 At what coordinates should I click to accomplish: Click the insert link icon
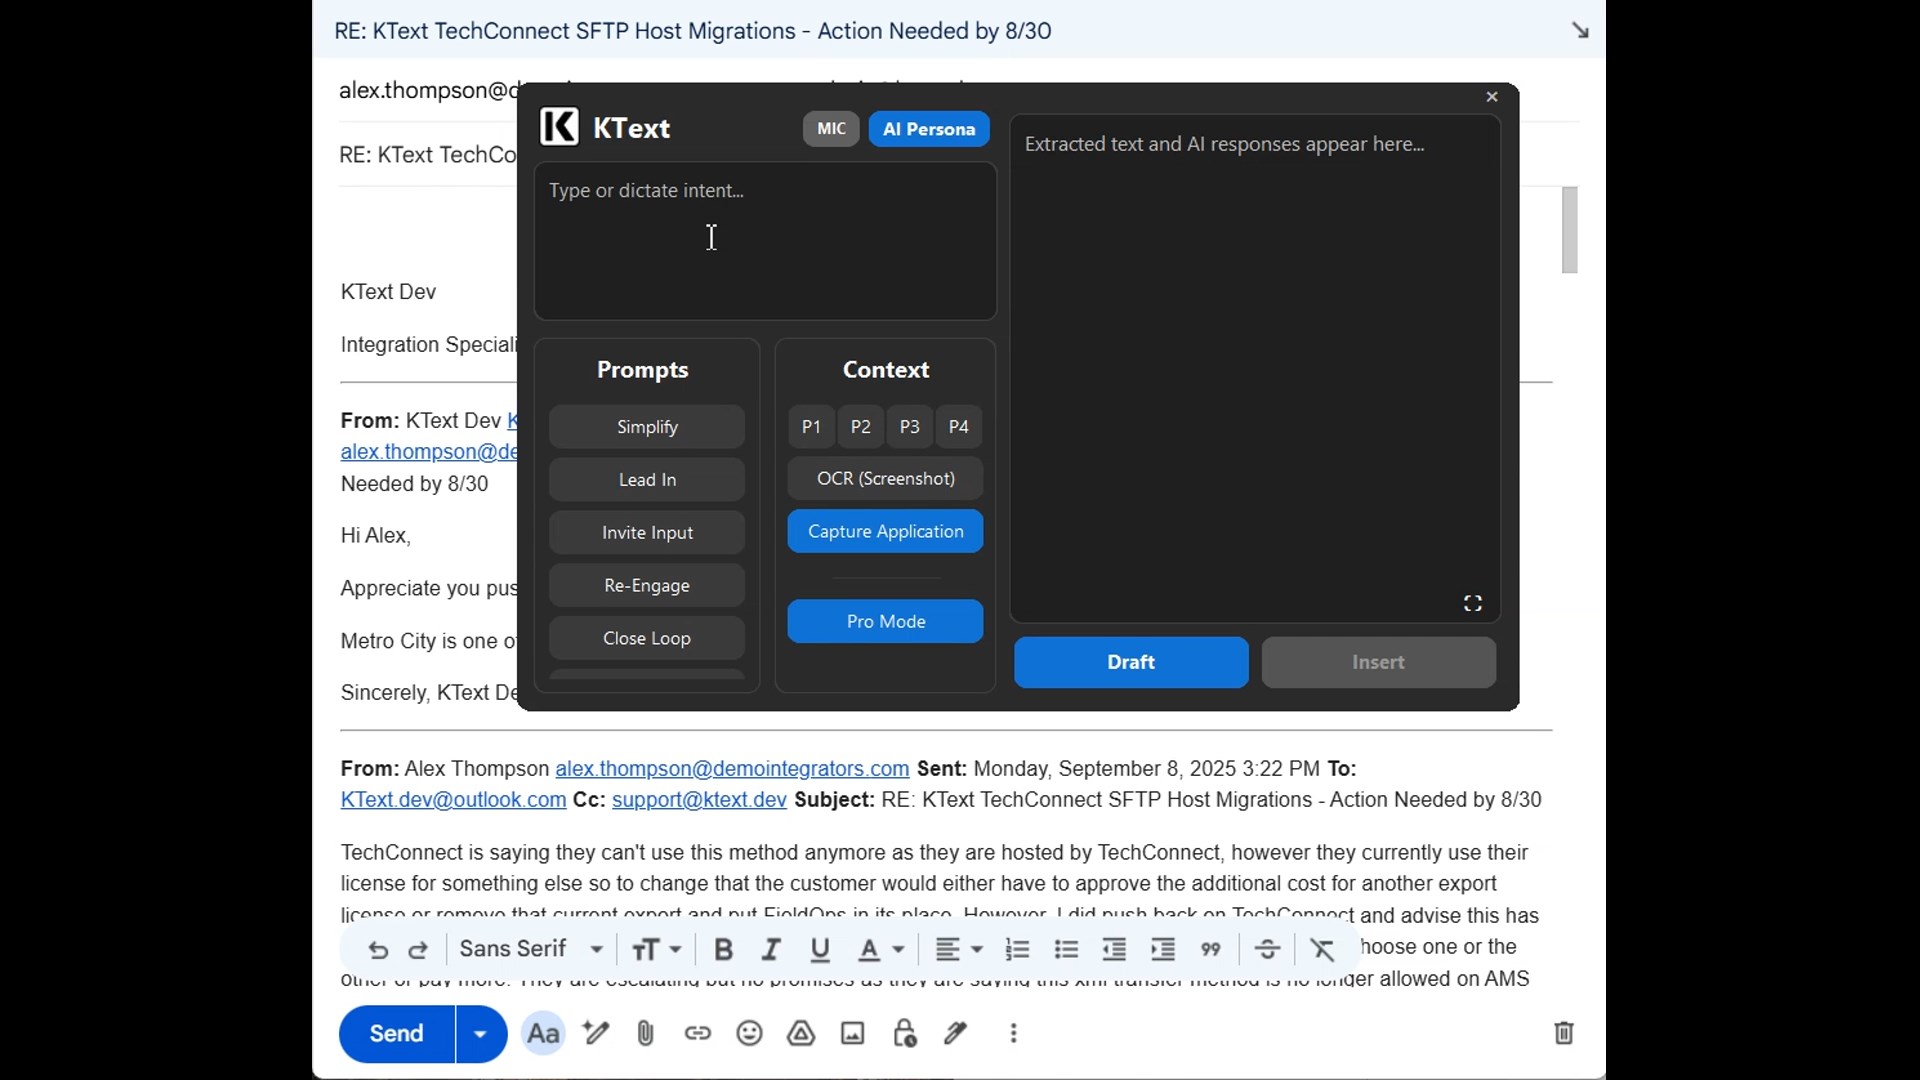point(698,1033)
